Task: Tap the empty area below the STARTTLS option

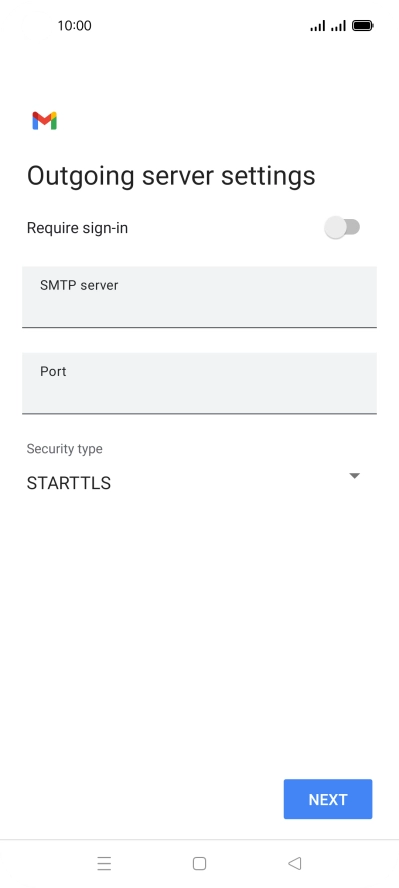Action: click(x=199, y=634)
